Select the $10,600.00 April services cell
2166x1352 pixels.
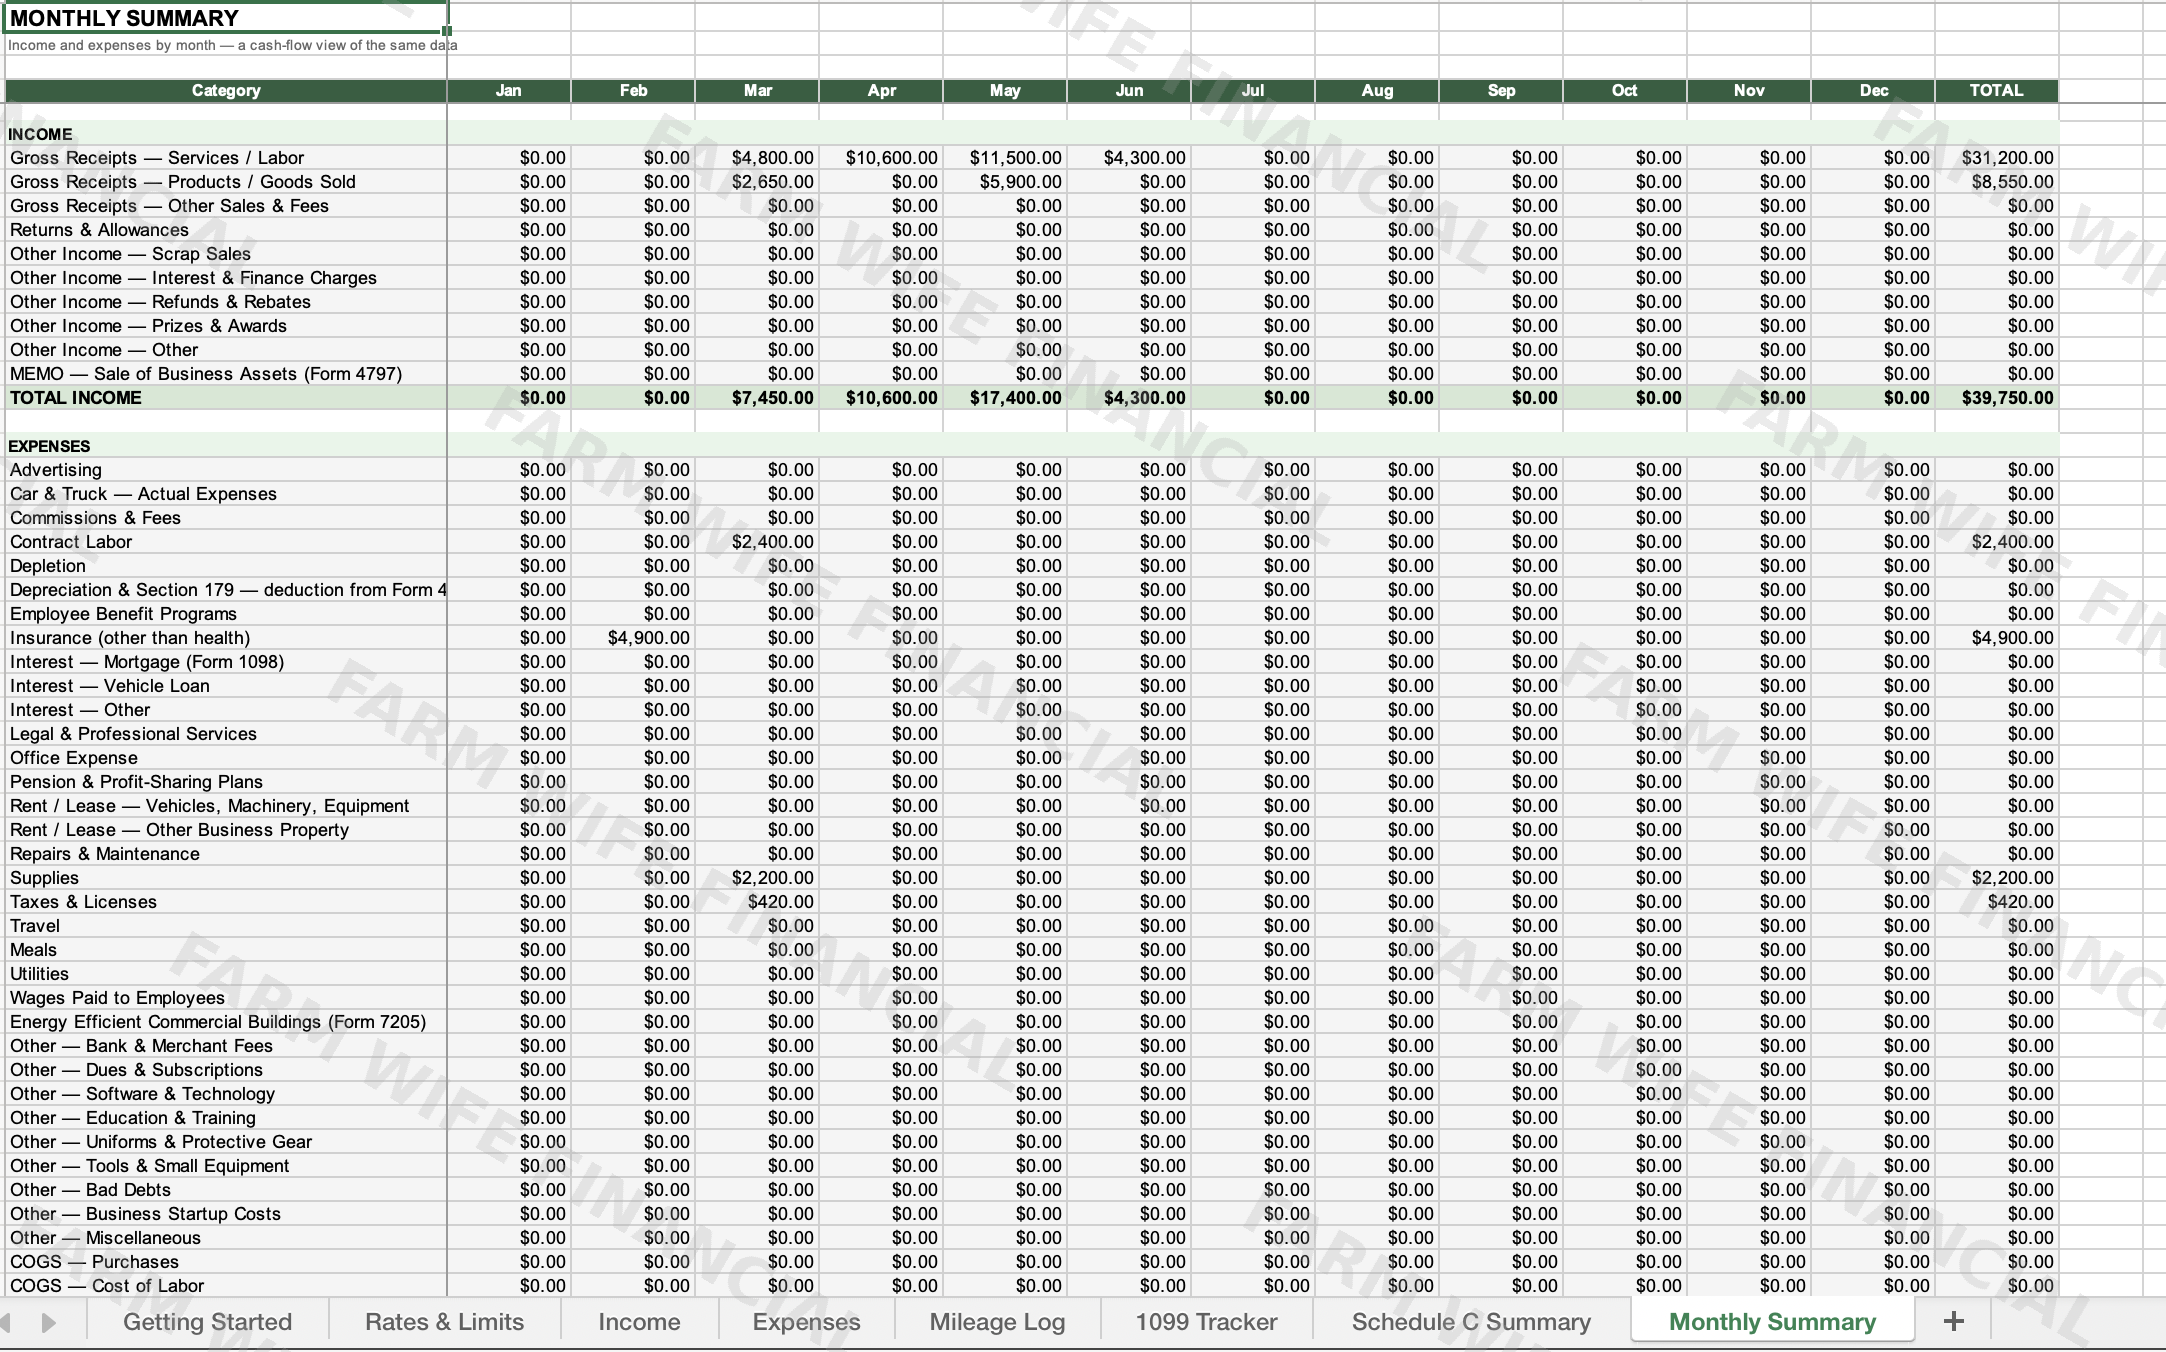tap(881, 158)
